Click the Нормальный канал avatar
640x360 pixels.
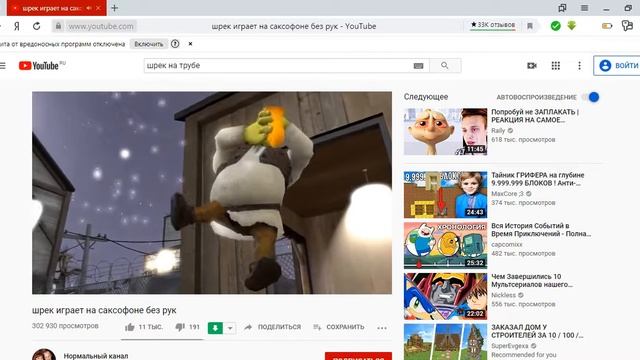(44, 354)
